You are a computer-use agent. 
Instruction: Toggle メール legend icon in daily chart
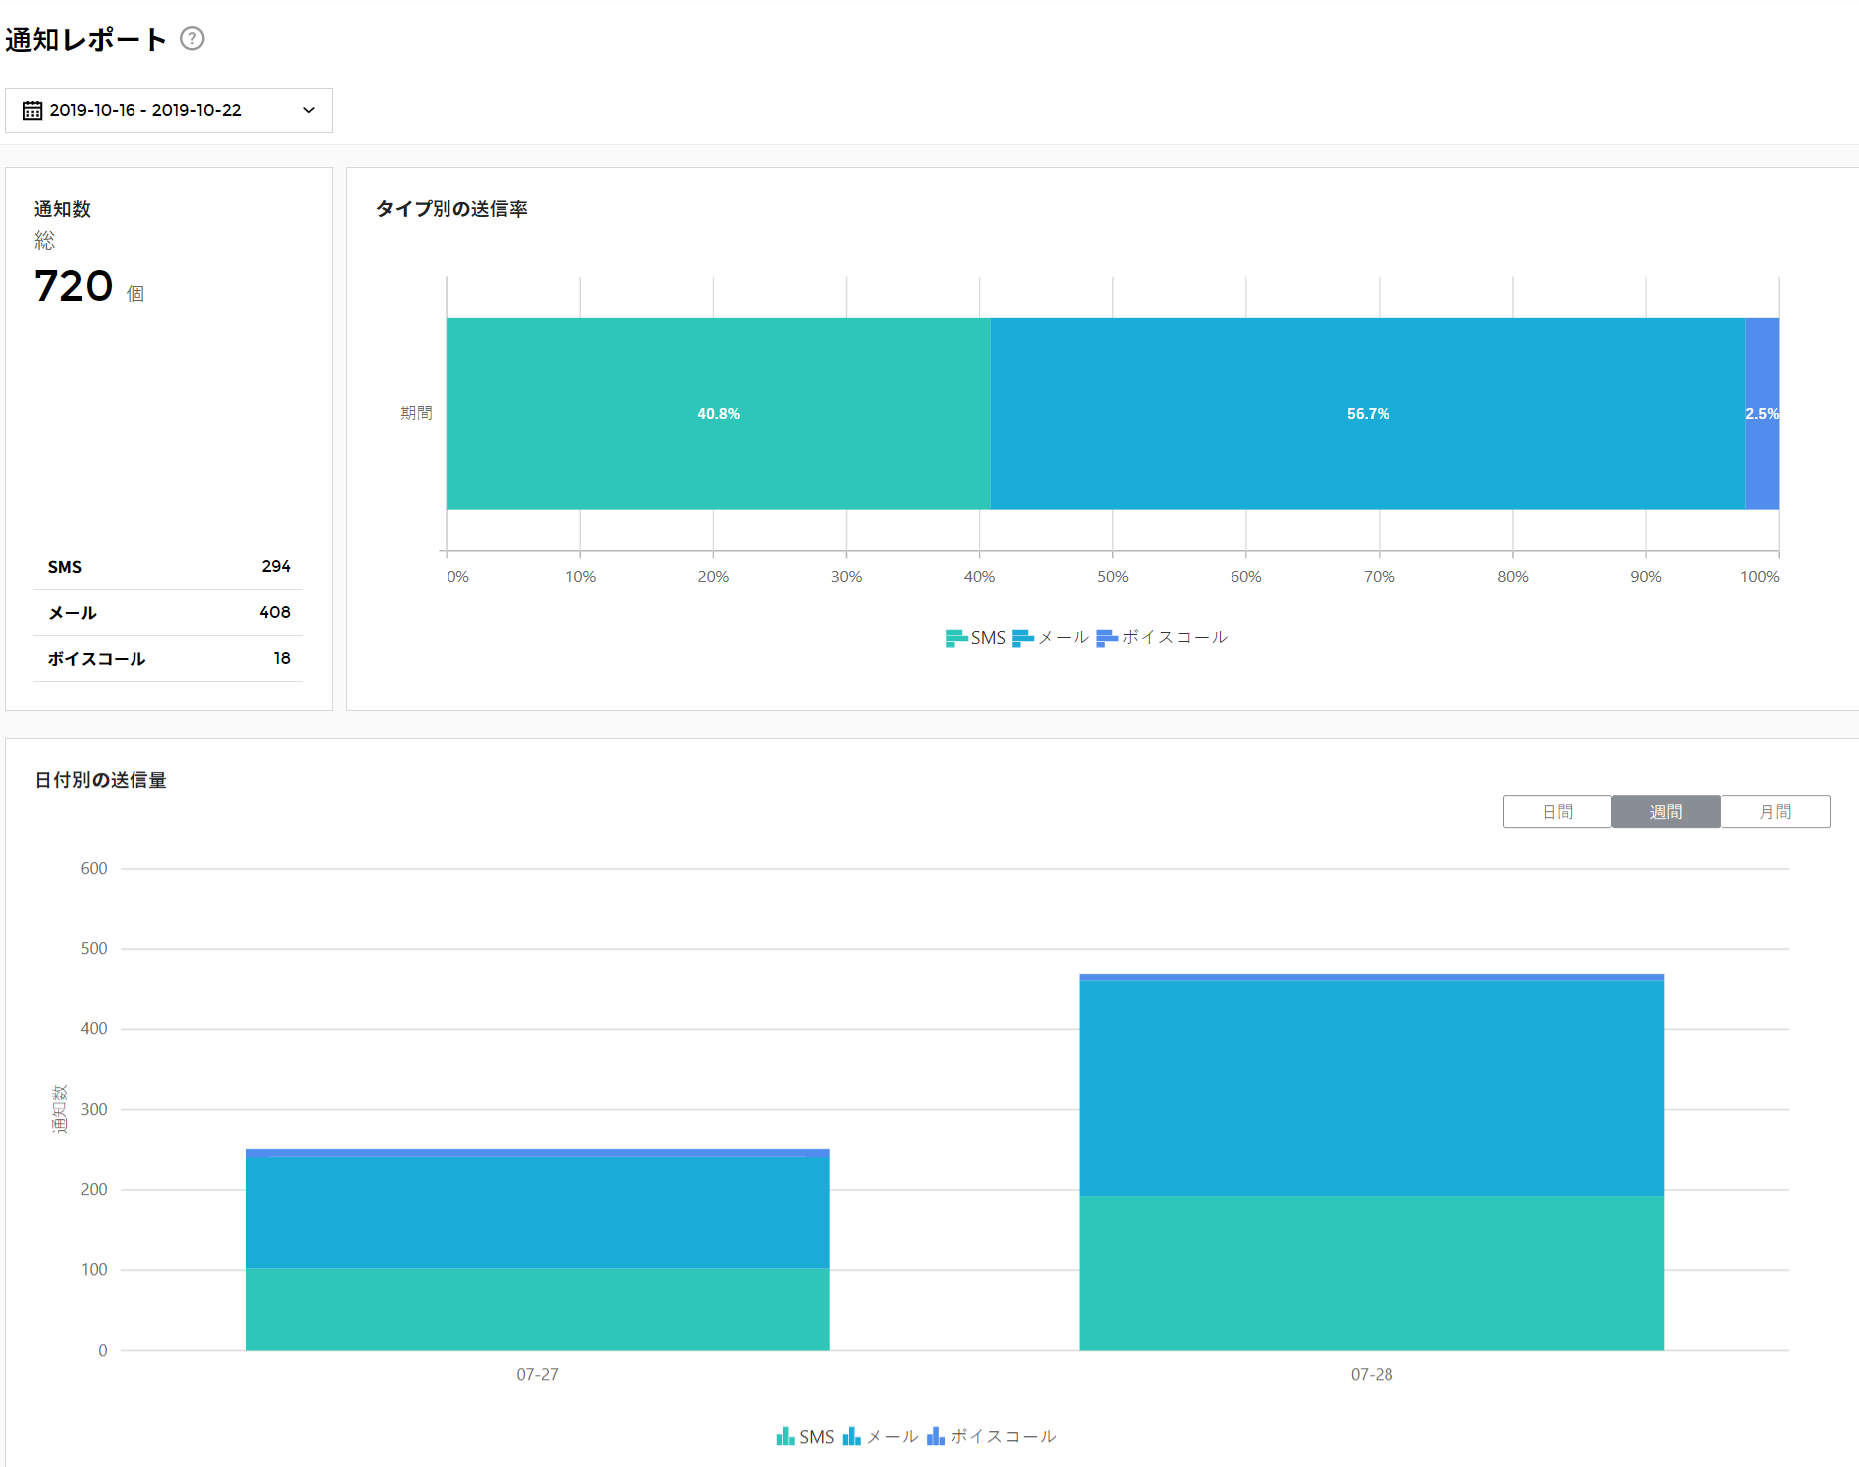pos(851,1437)
